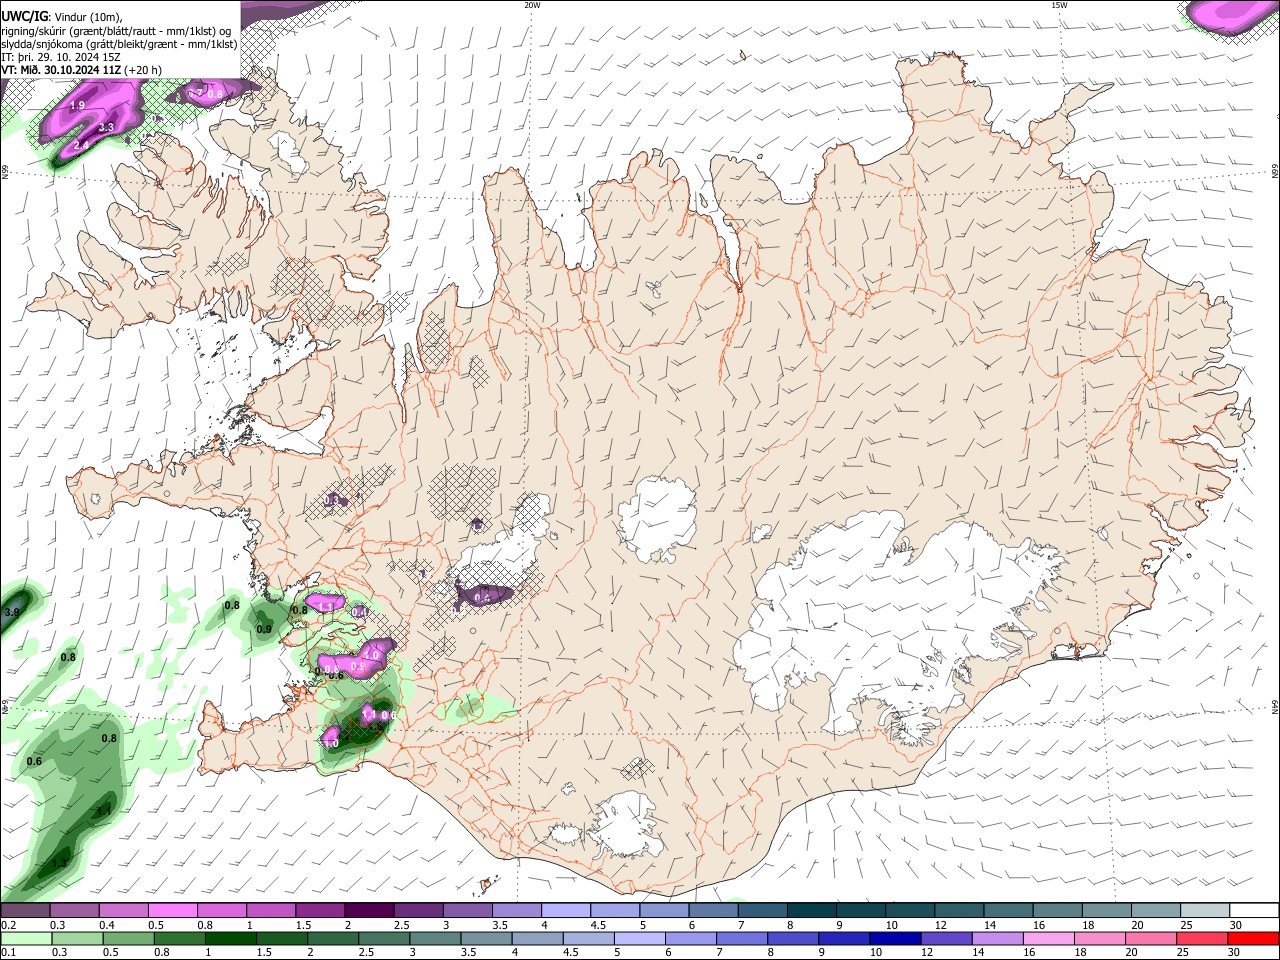
Task: Pick the dark mauve 0.2–0.3 snow legend swatch
Action: pos(25,911)
